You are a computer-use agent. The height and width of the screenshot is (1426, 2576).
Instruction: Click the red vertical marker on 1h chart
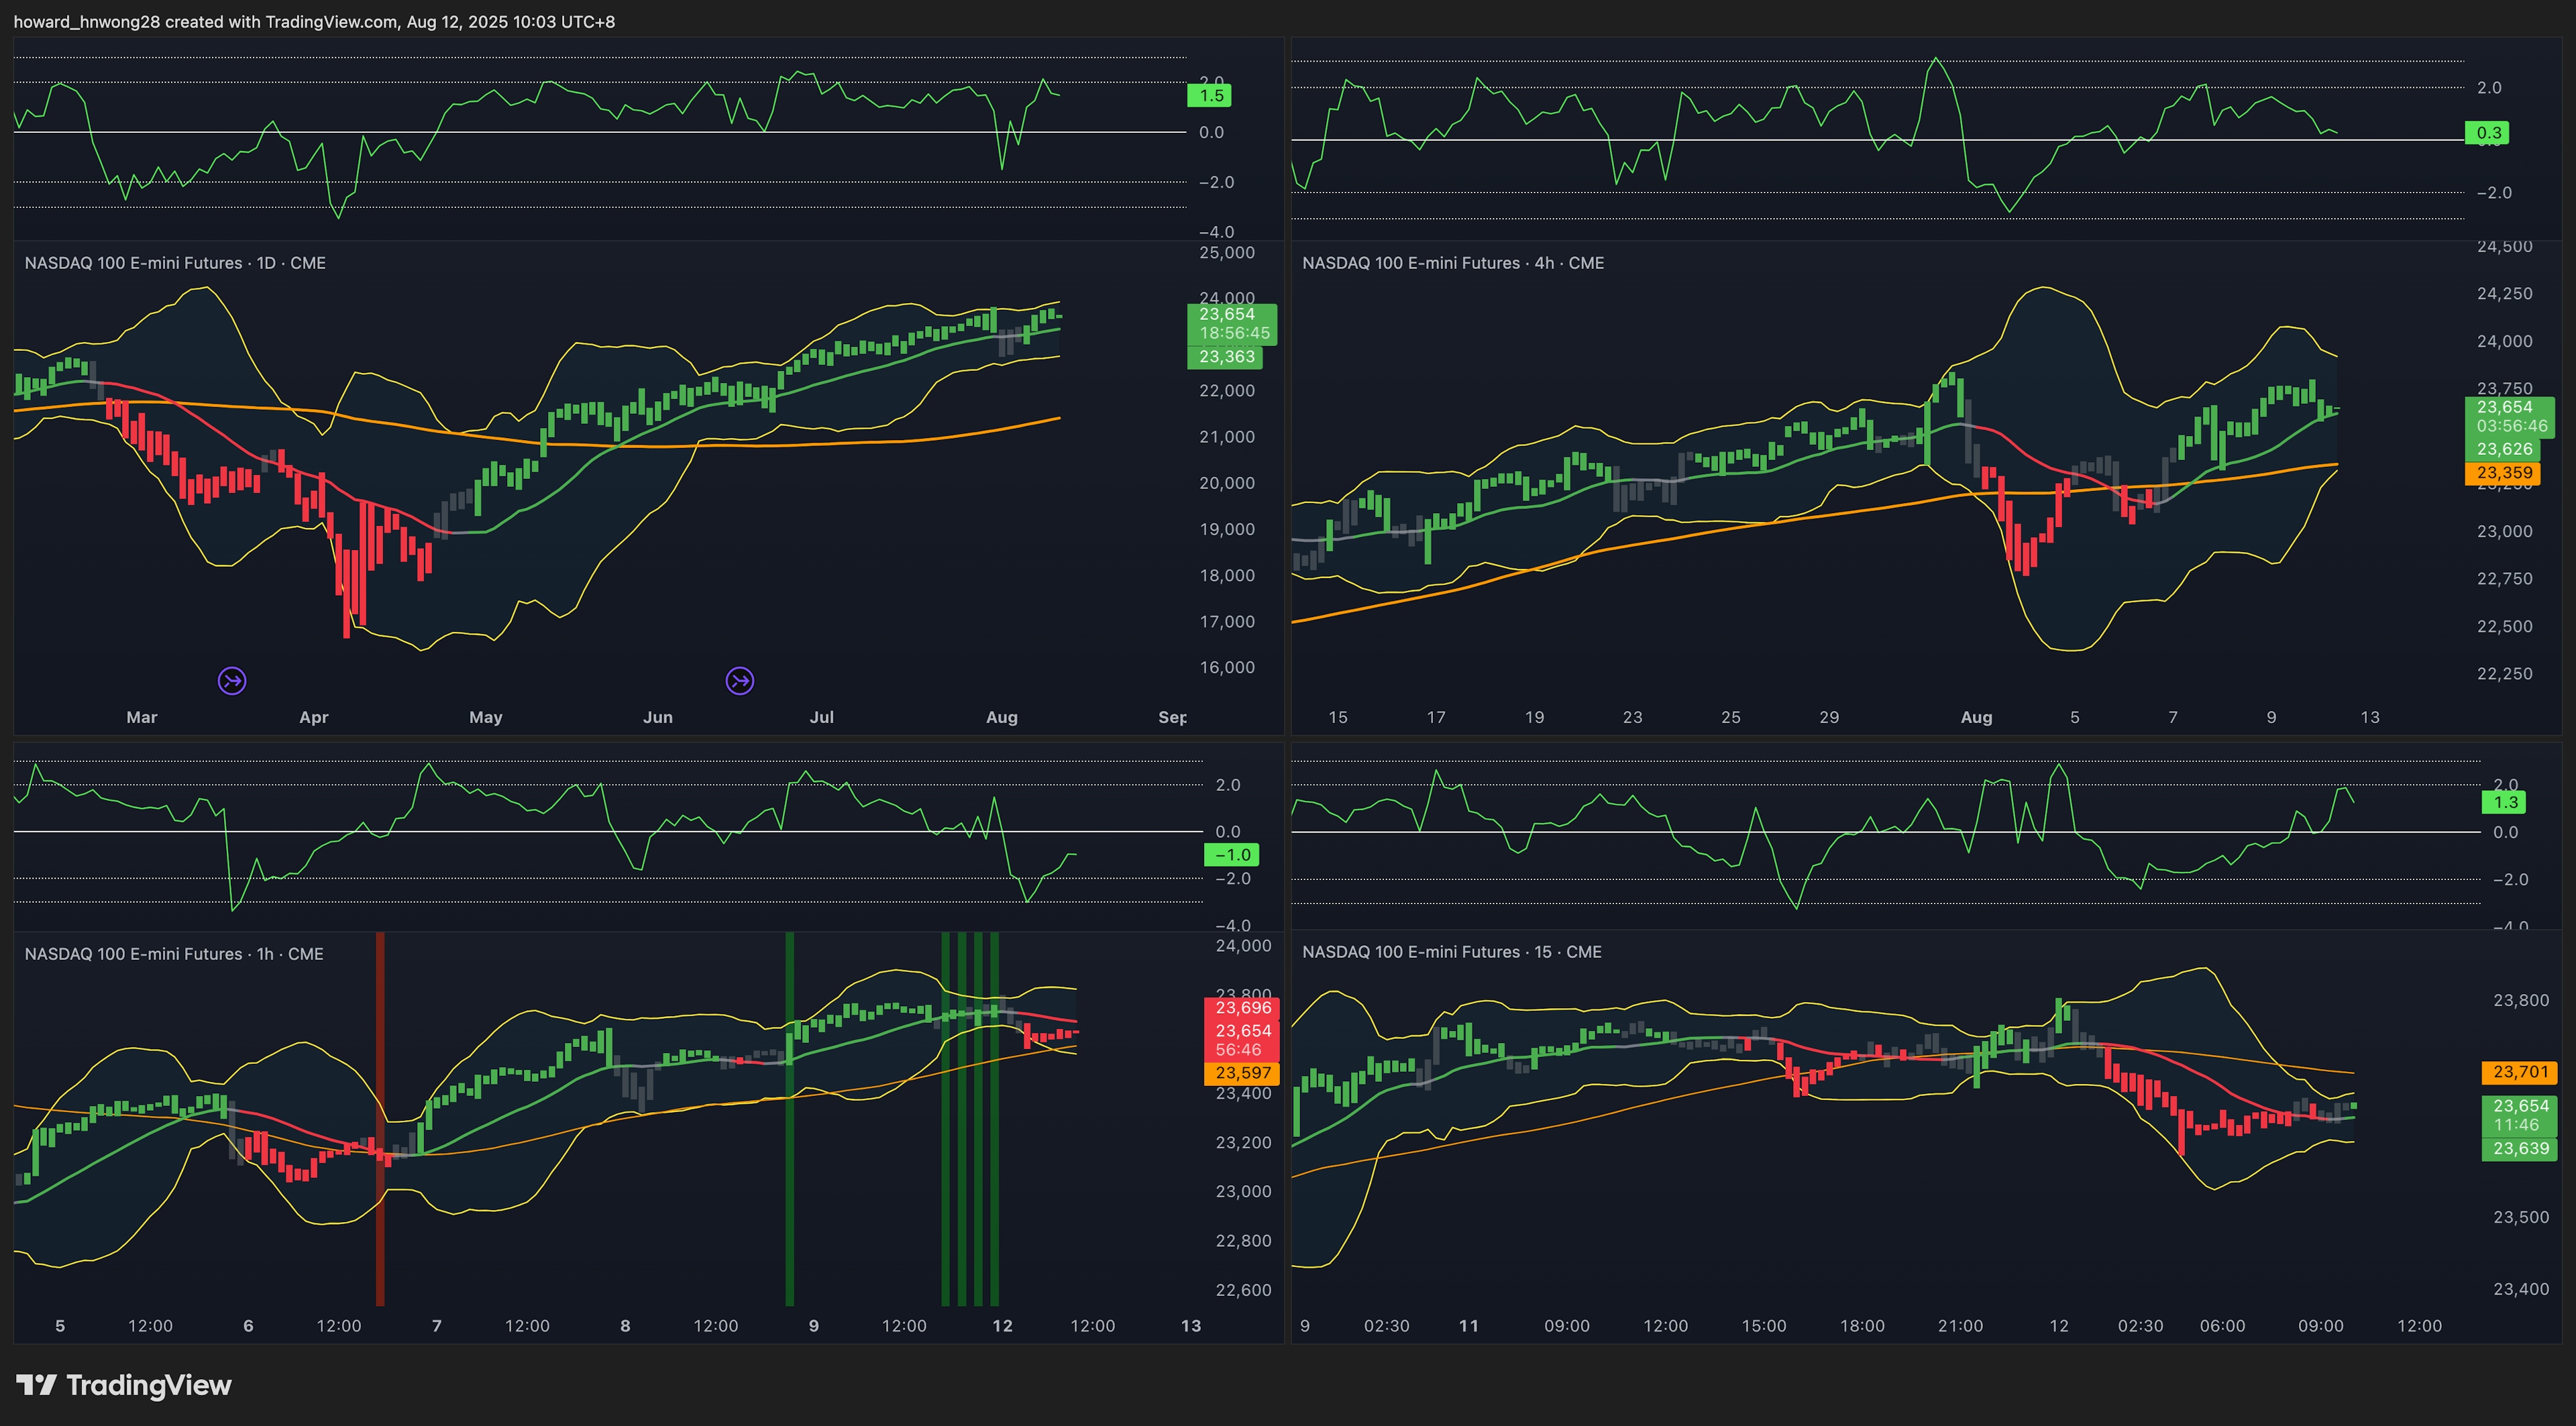pyautogui.click(x=380, y=1119)
